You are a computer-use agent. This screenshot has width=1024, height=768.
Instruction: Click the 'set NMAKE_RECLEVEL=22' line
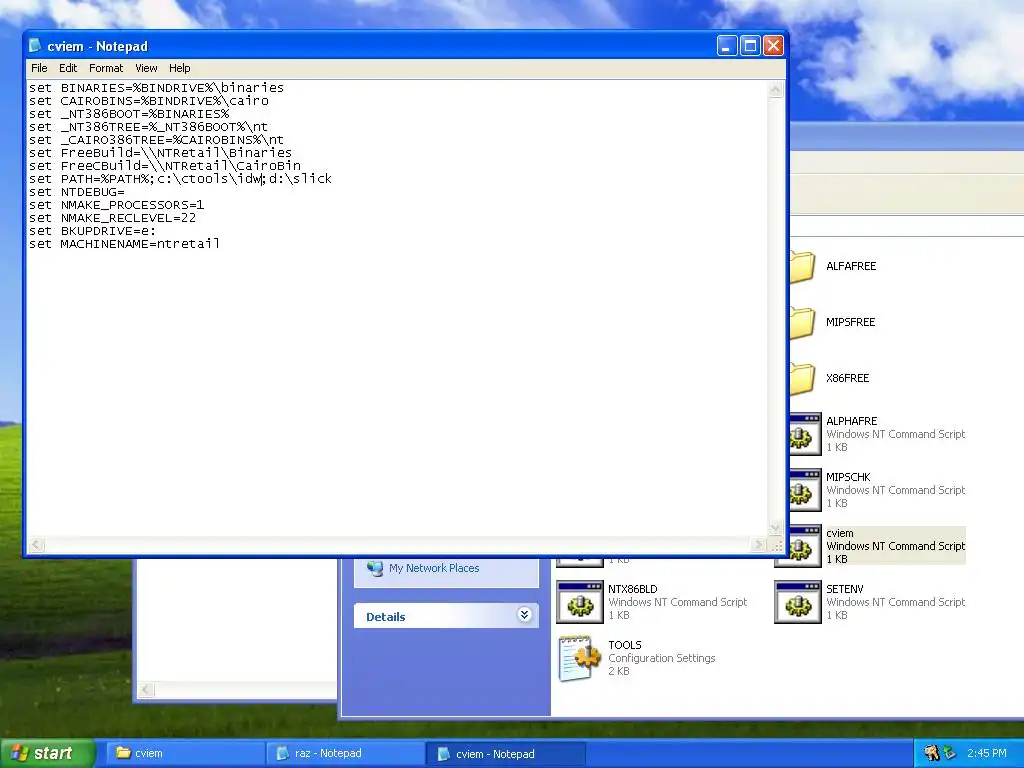coord(112,217)
